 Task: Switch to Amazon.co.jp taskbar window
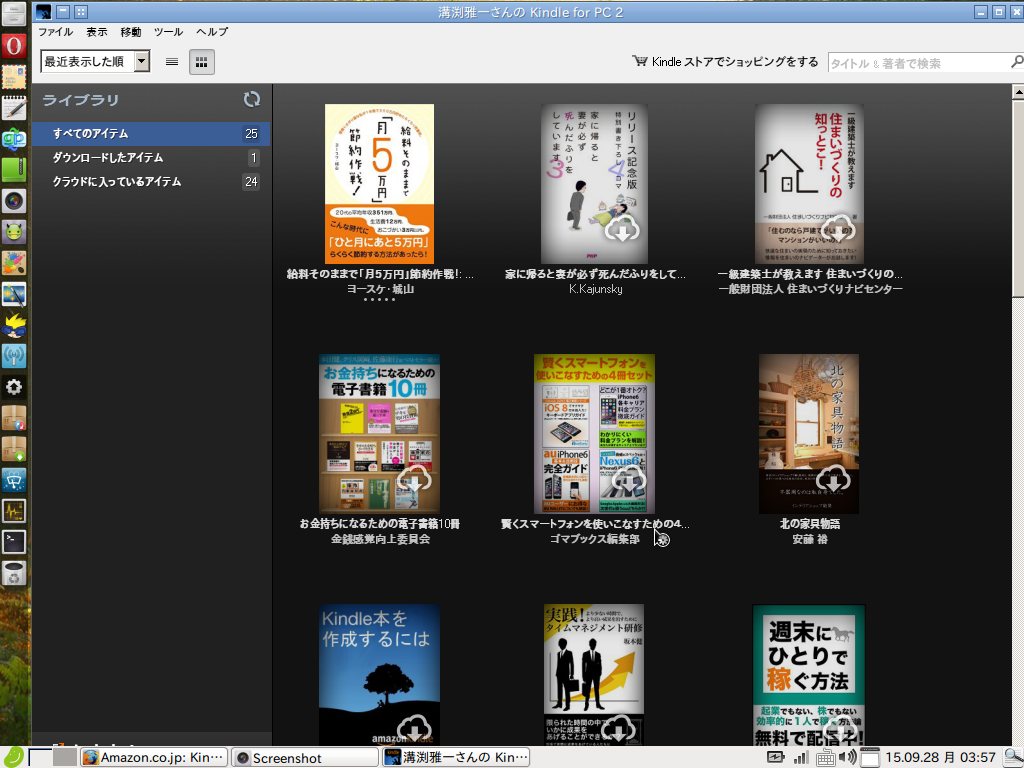(154, 758)
